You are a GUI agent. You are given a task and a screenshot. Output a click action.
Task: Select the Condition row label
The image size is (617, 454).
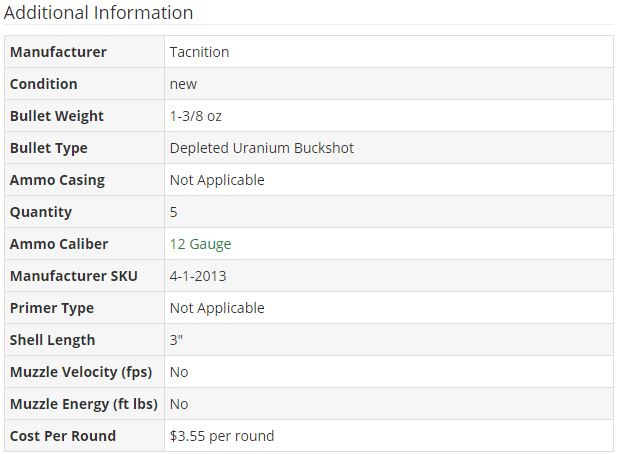tap(44, 84)
